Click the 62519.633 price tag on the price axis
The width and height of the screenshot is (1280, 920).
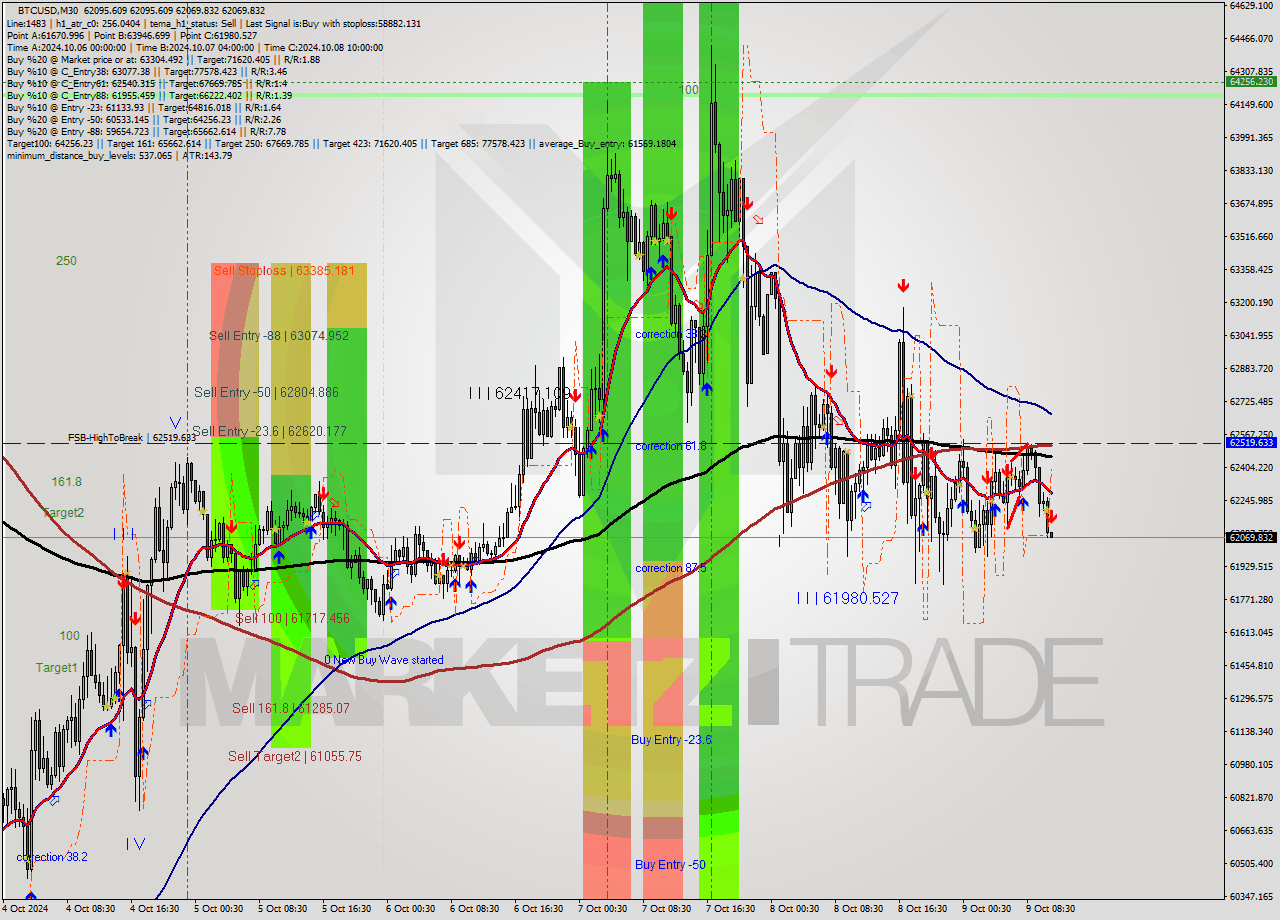1250,442
